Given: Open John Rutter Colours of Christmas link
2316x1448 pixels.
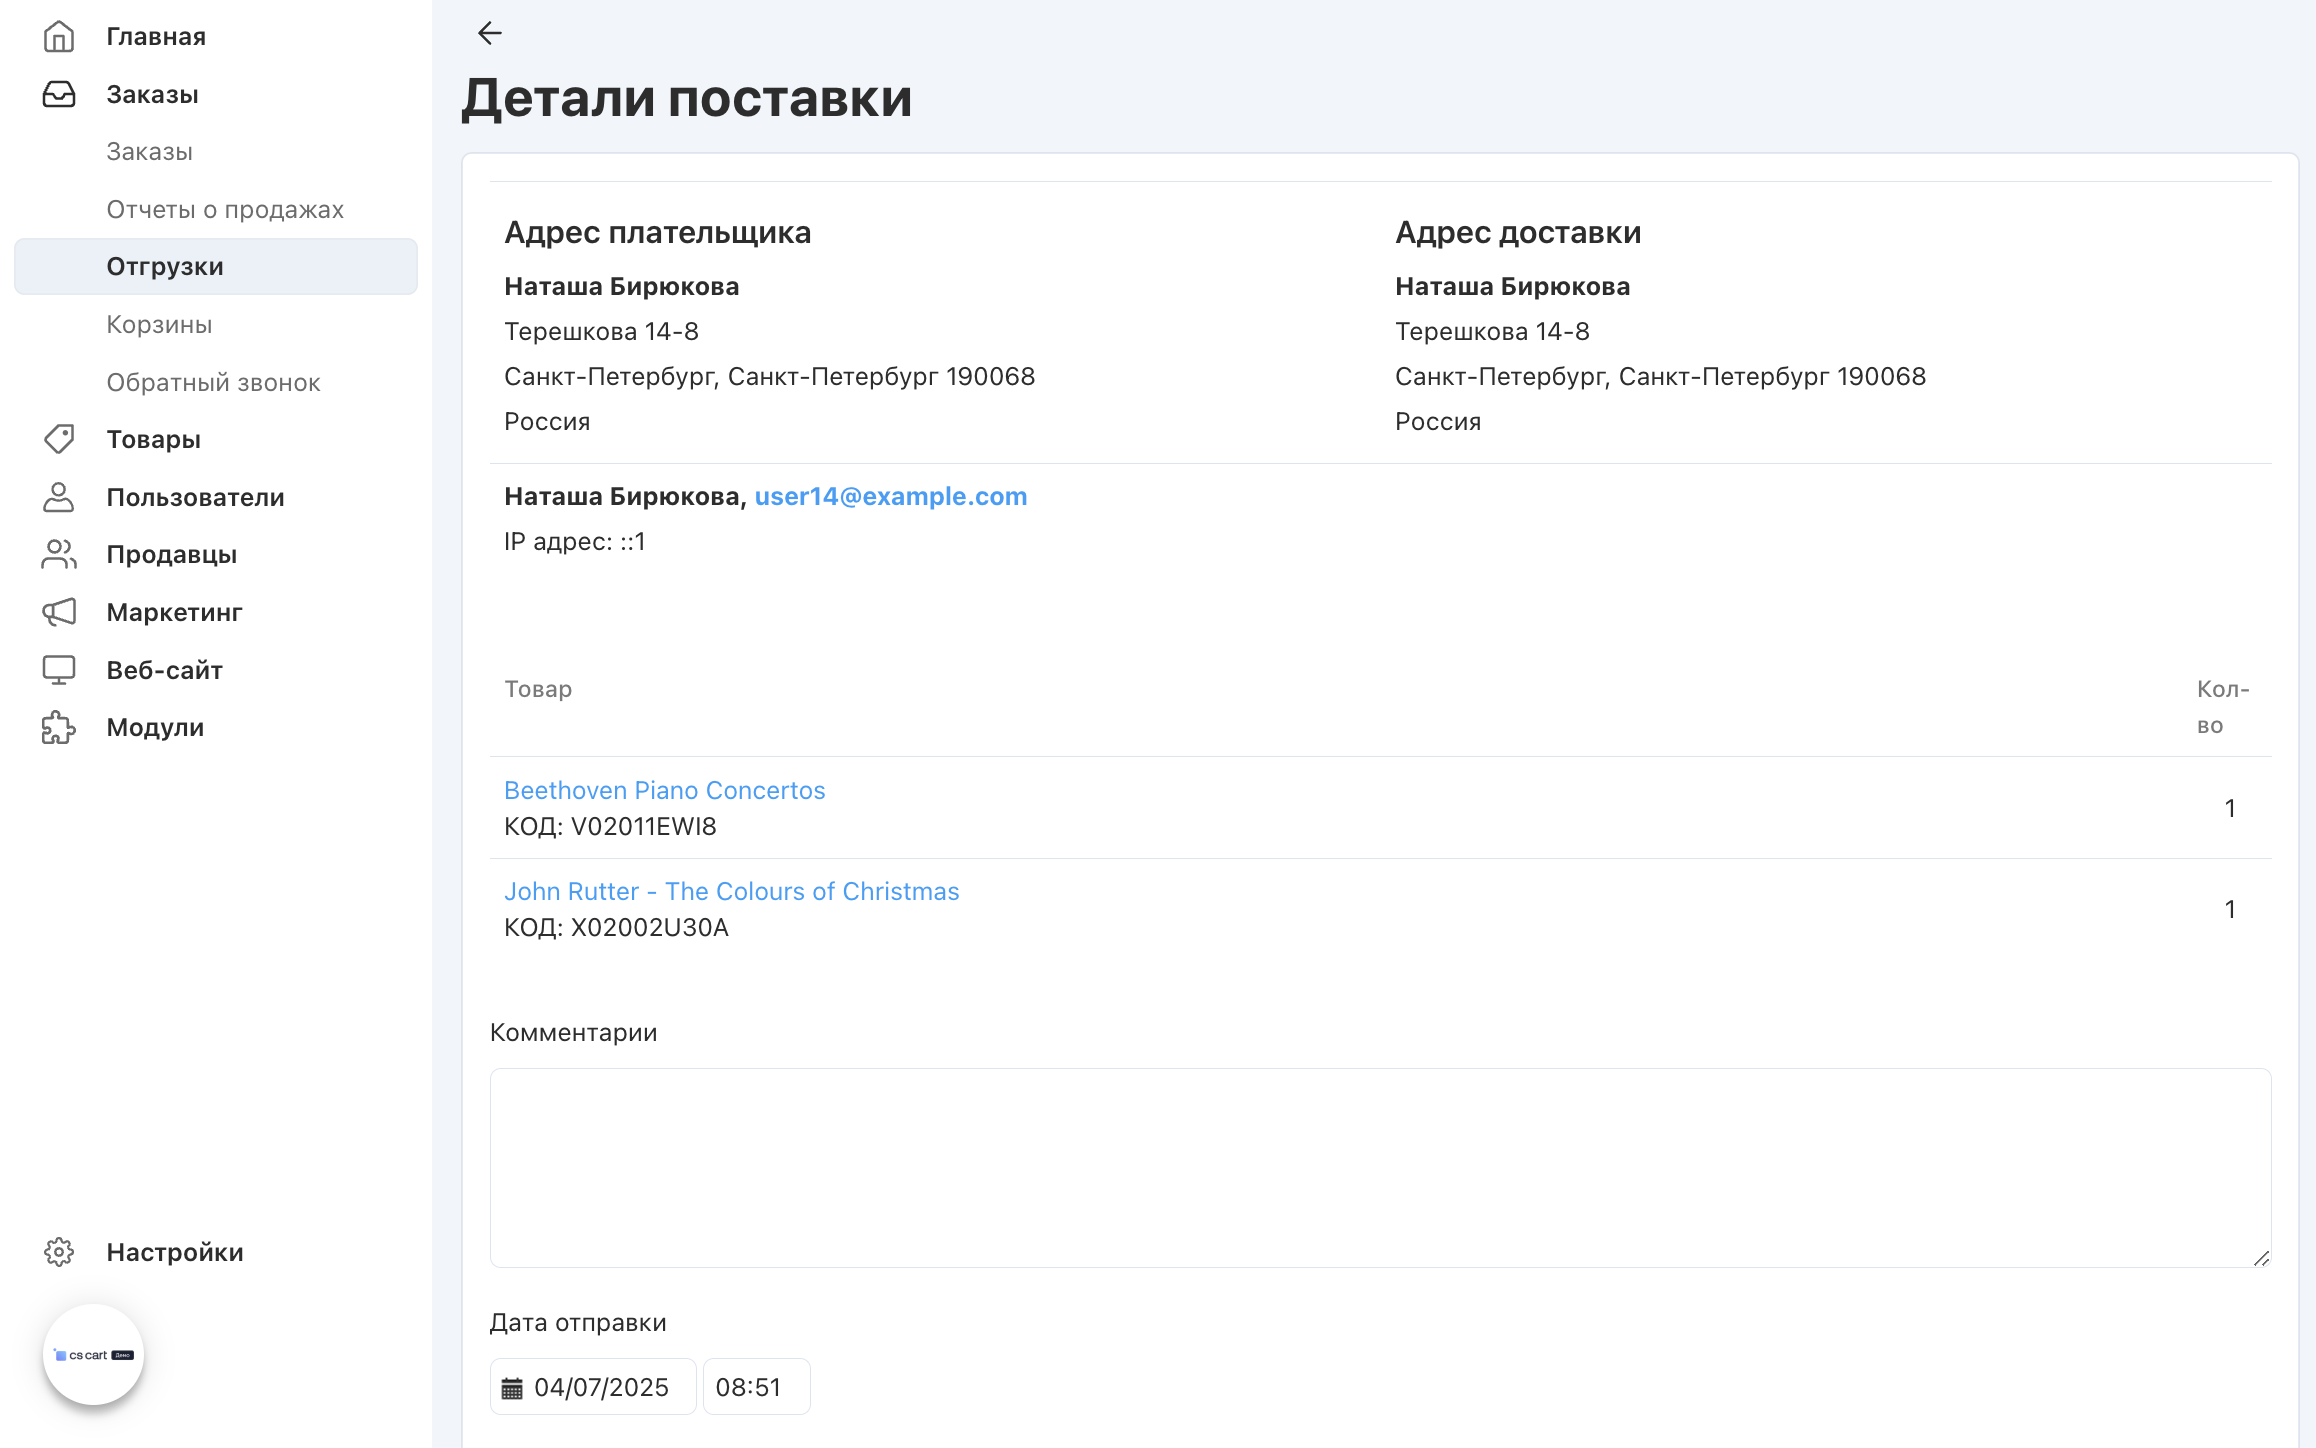Looking at the screenshot, I should click(x=731, y=891).
